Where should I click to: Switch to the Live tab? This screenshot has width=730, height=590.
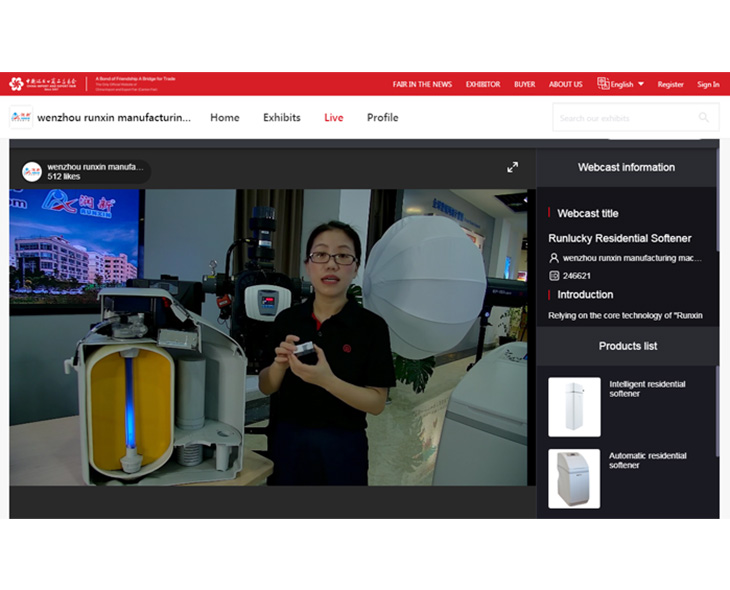tap(333, 118)
